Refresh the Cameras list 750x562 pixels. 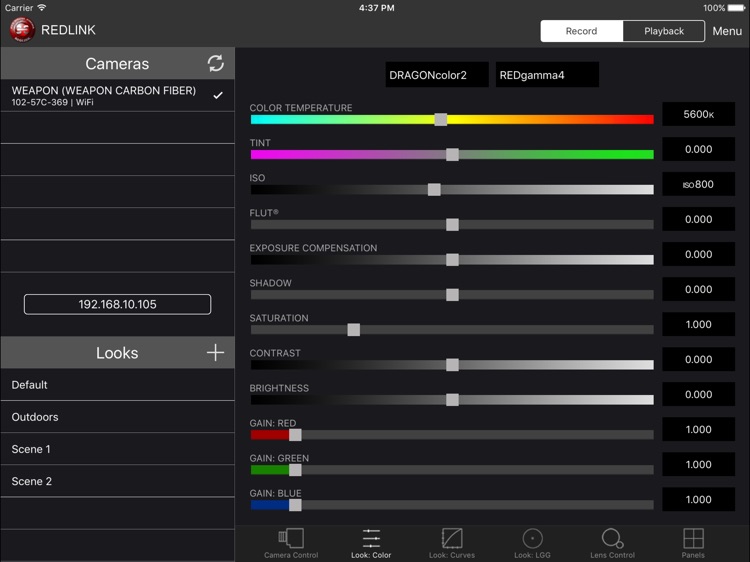pyautogui.click(x=215, y=64)
